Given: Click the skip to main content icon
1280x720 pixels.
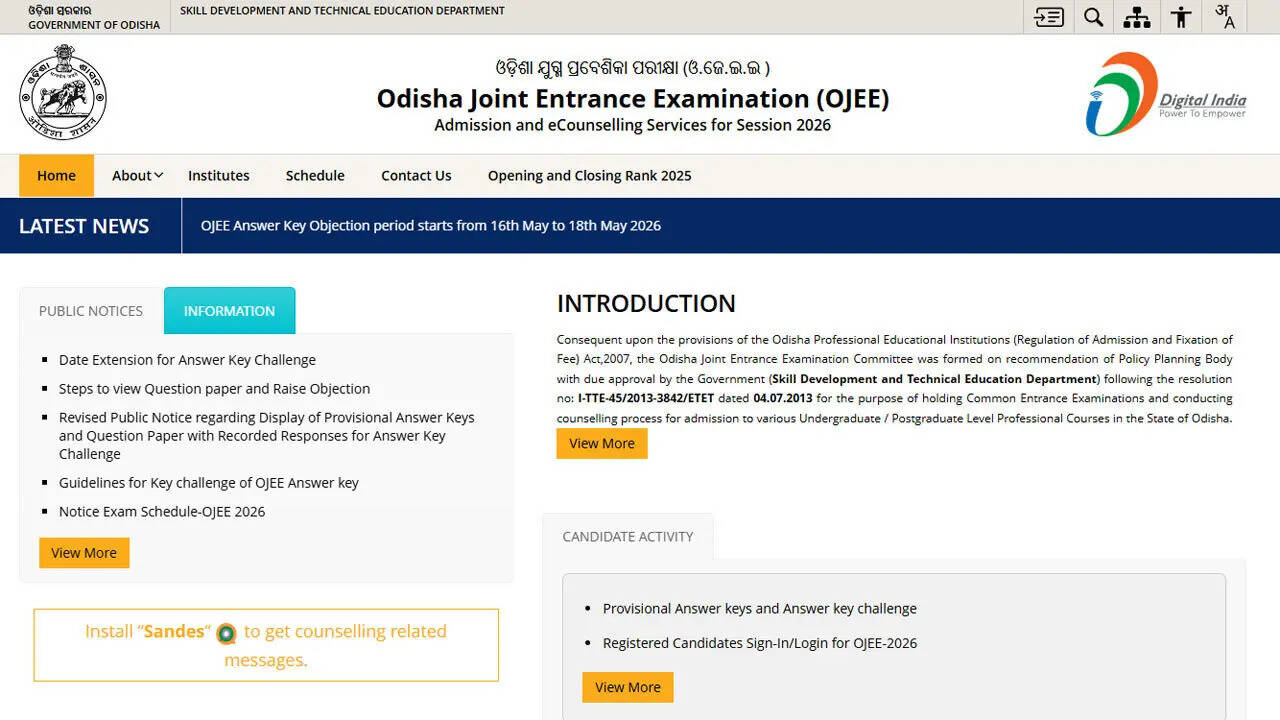Looking at the screenshot, I should tap(1048, 17).
